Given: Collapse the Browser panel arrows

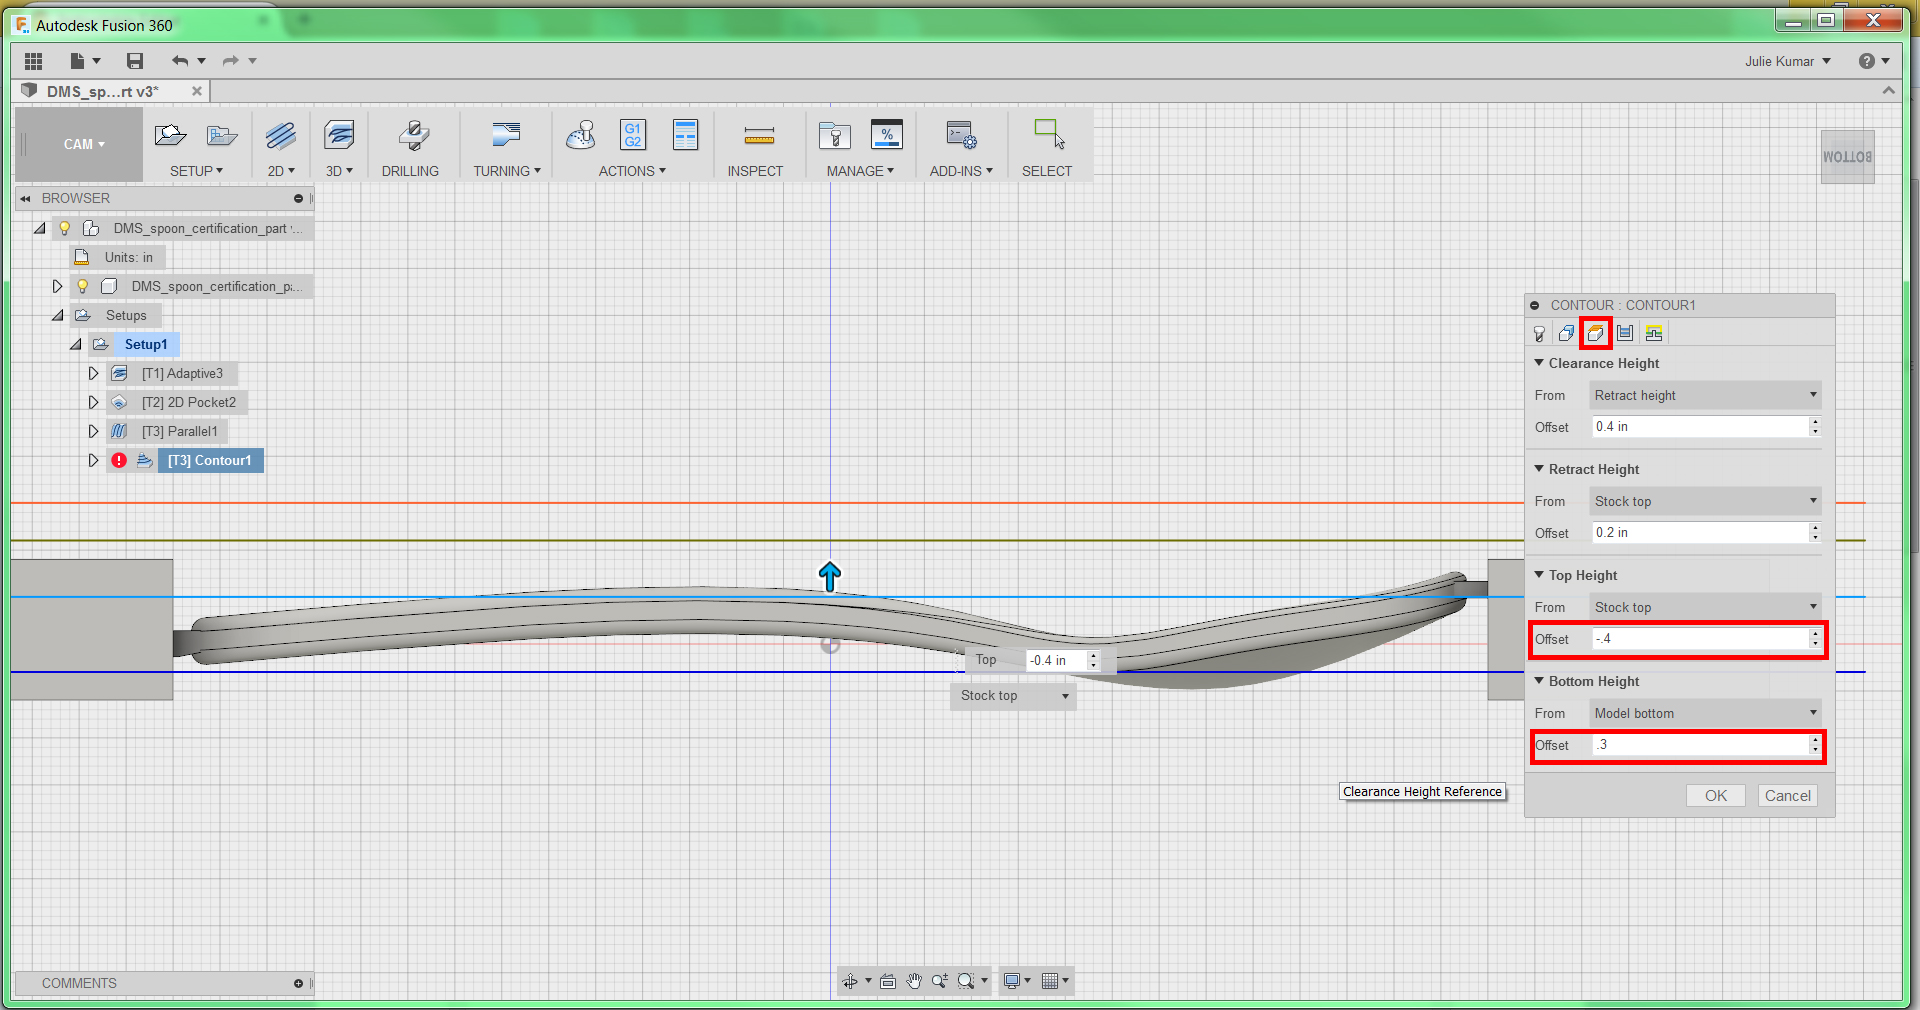Looking at the screenshot, I should (x=26, y=199).
